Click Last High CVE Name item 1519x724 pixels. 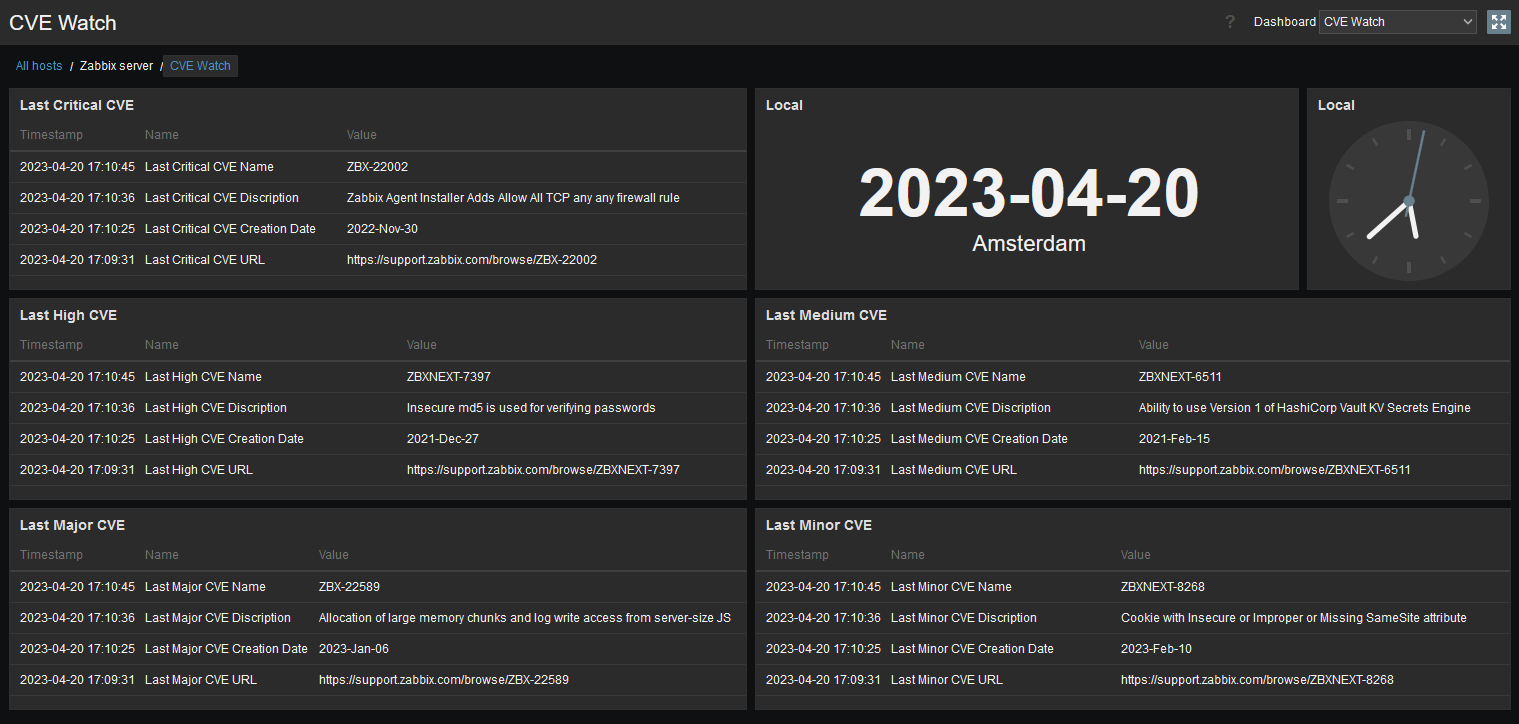203,377
